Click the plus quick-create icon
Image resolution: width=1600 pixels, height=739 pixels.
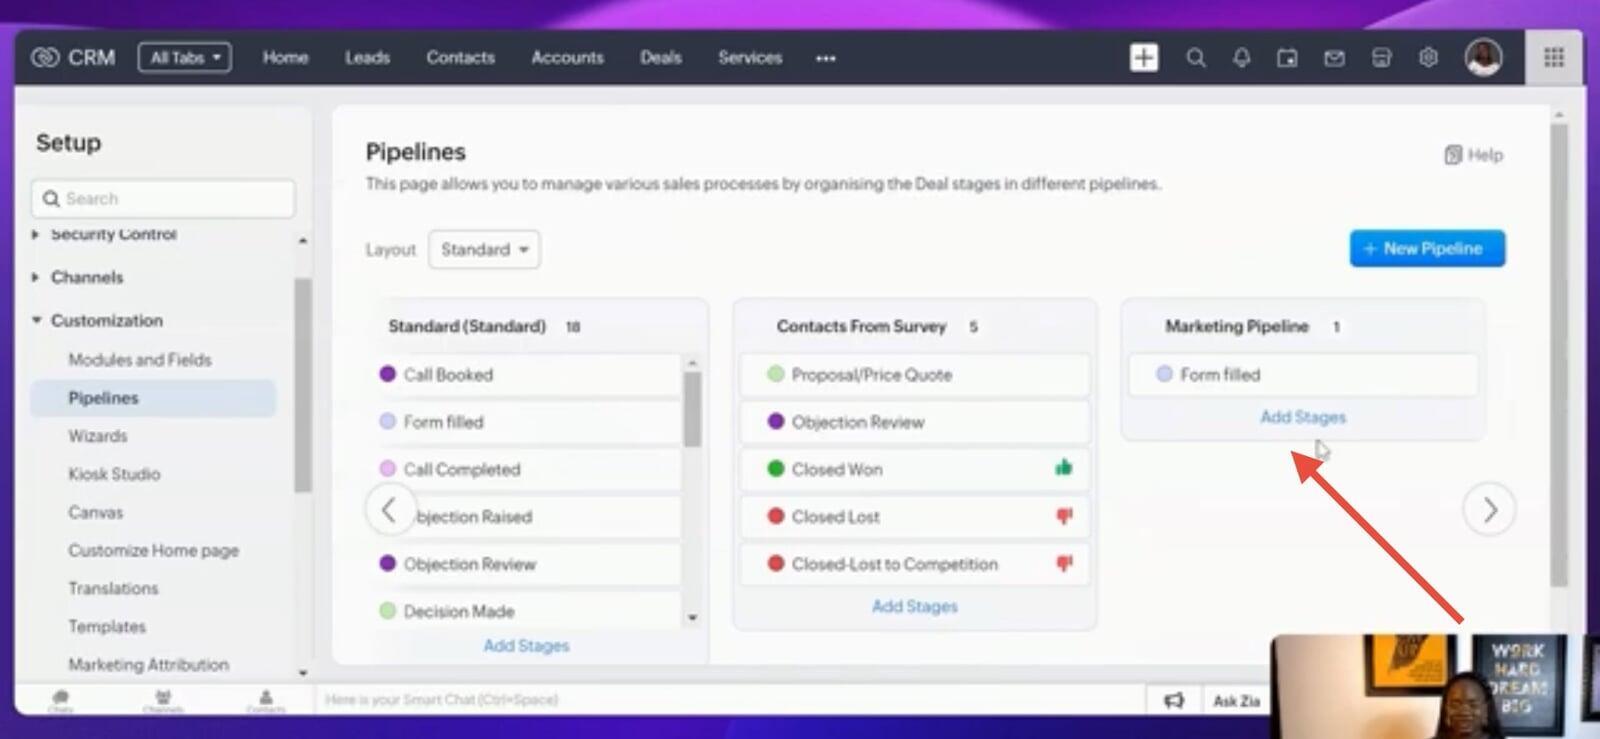[1144, 58]
